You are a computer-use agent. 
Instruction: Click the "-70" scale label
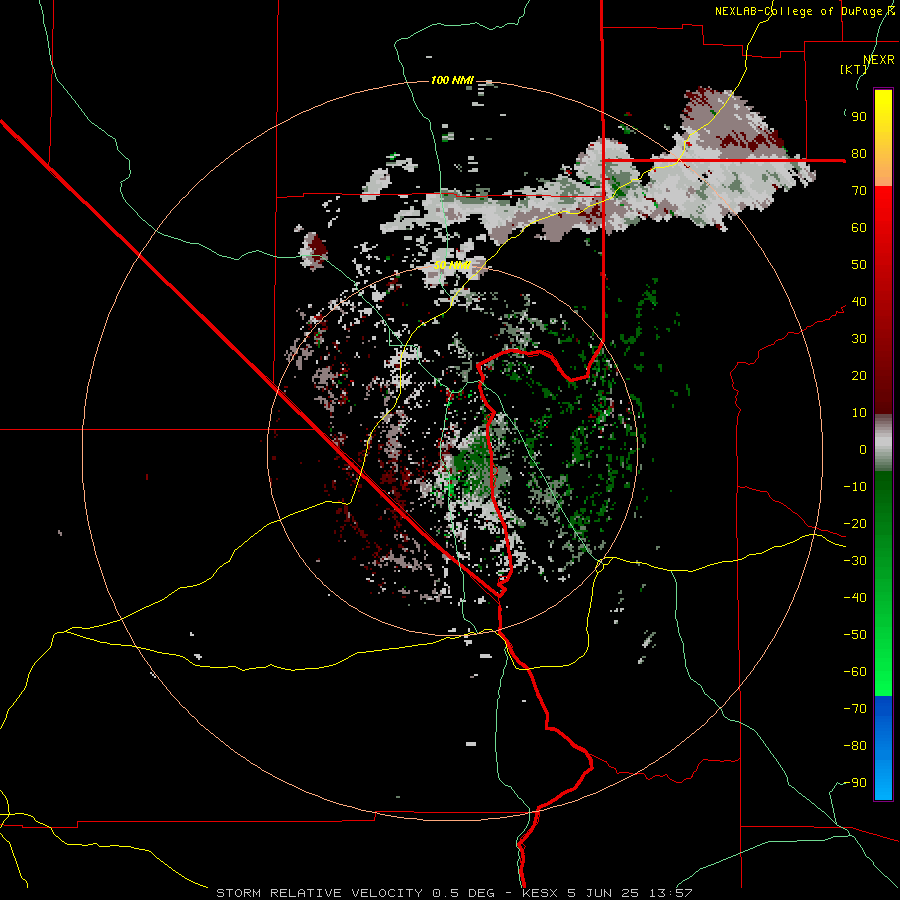(x=855, y=709)
